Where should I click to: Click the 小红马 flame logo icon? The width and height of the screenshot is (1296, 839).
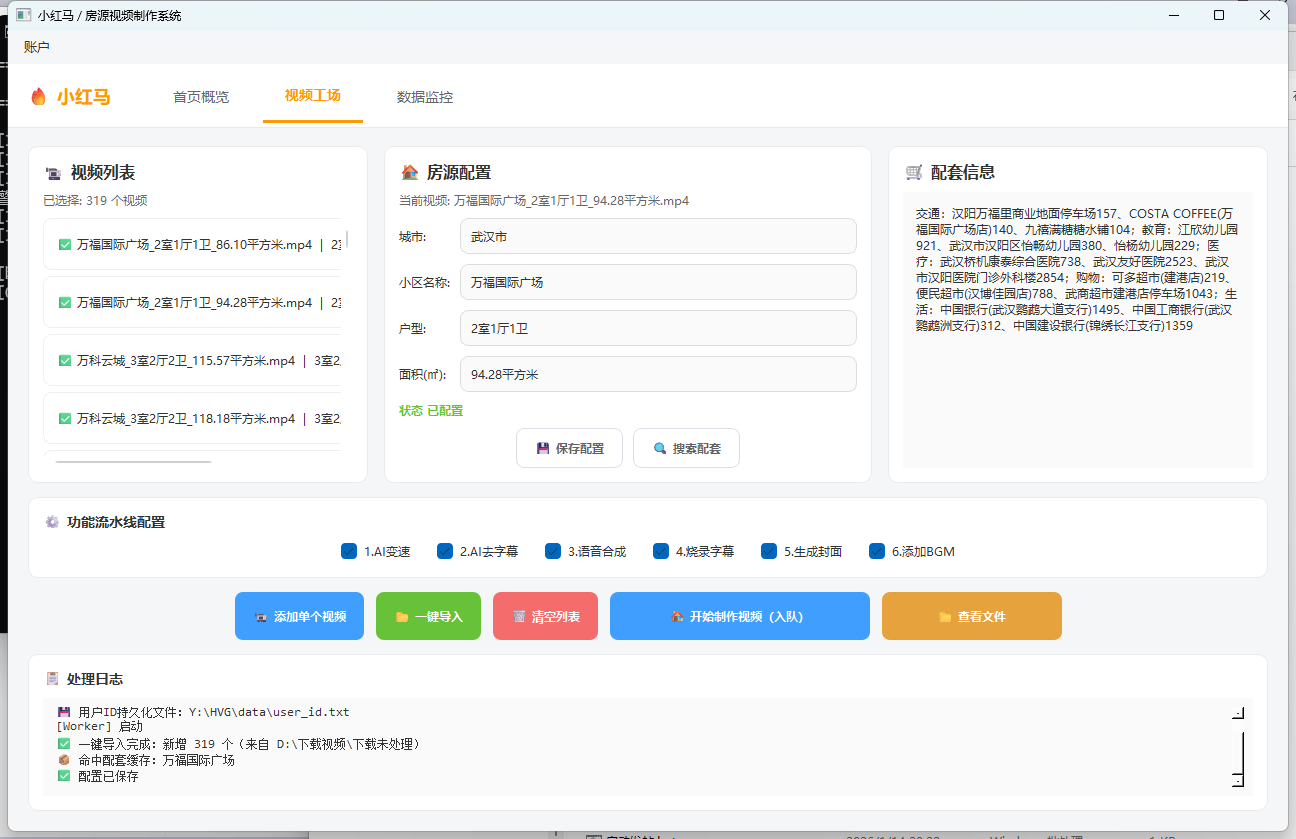[x=39, y=97]
